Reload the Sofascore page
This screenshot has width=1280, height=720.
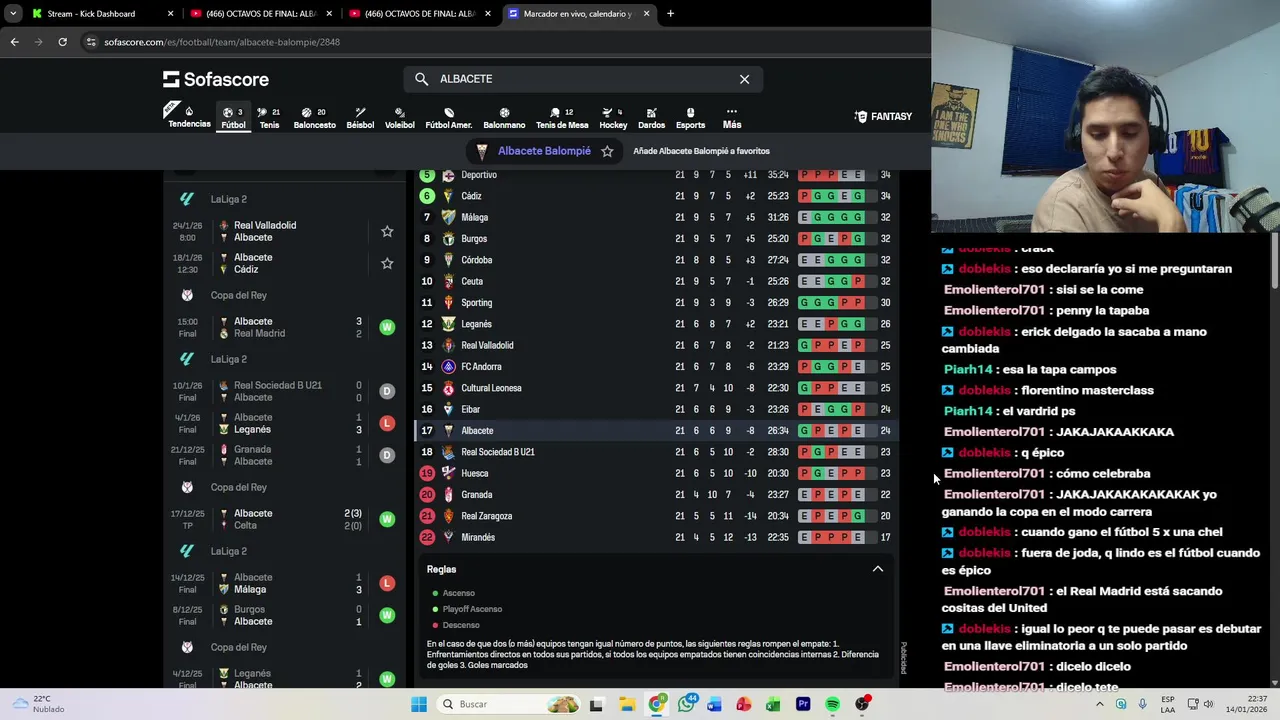(62, 42)
